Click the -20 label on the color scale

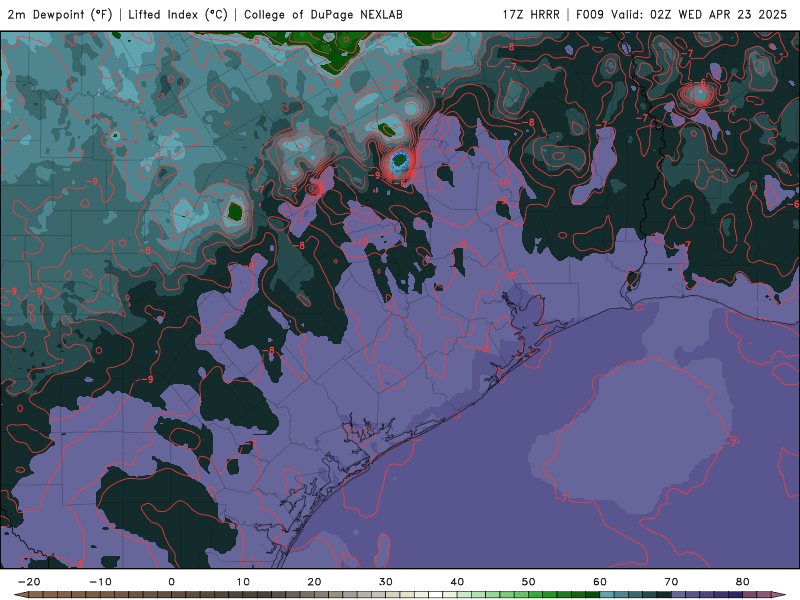click(29, 582)
